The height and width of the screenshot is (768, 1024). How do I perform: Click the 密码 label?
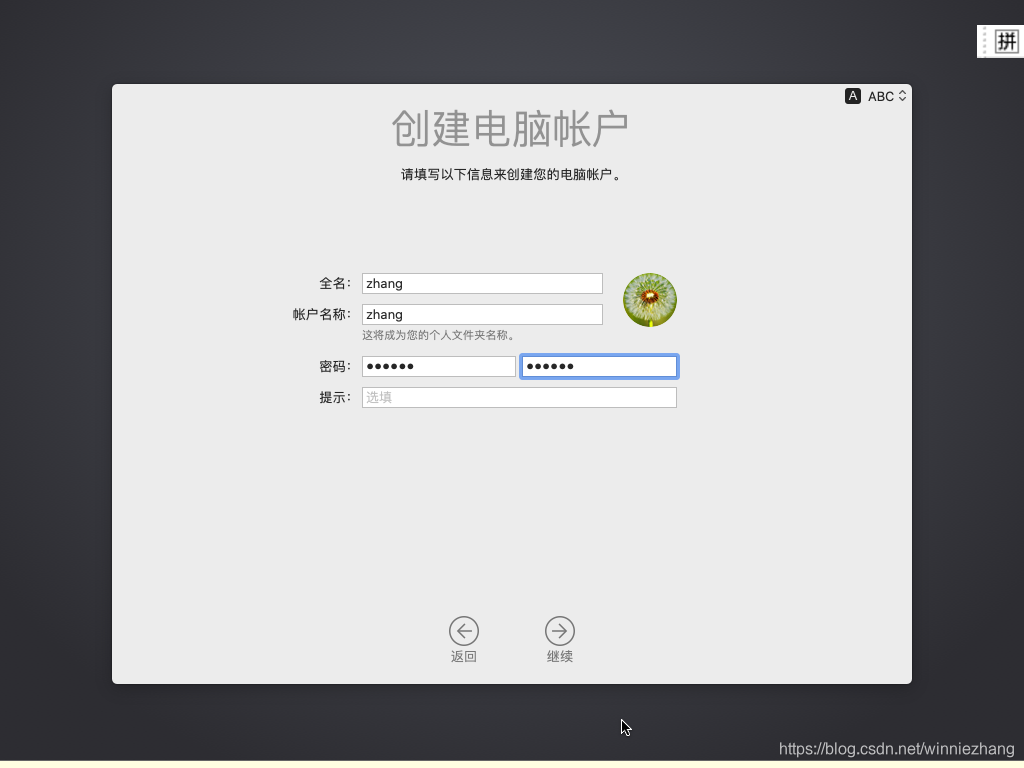[334, 366]
